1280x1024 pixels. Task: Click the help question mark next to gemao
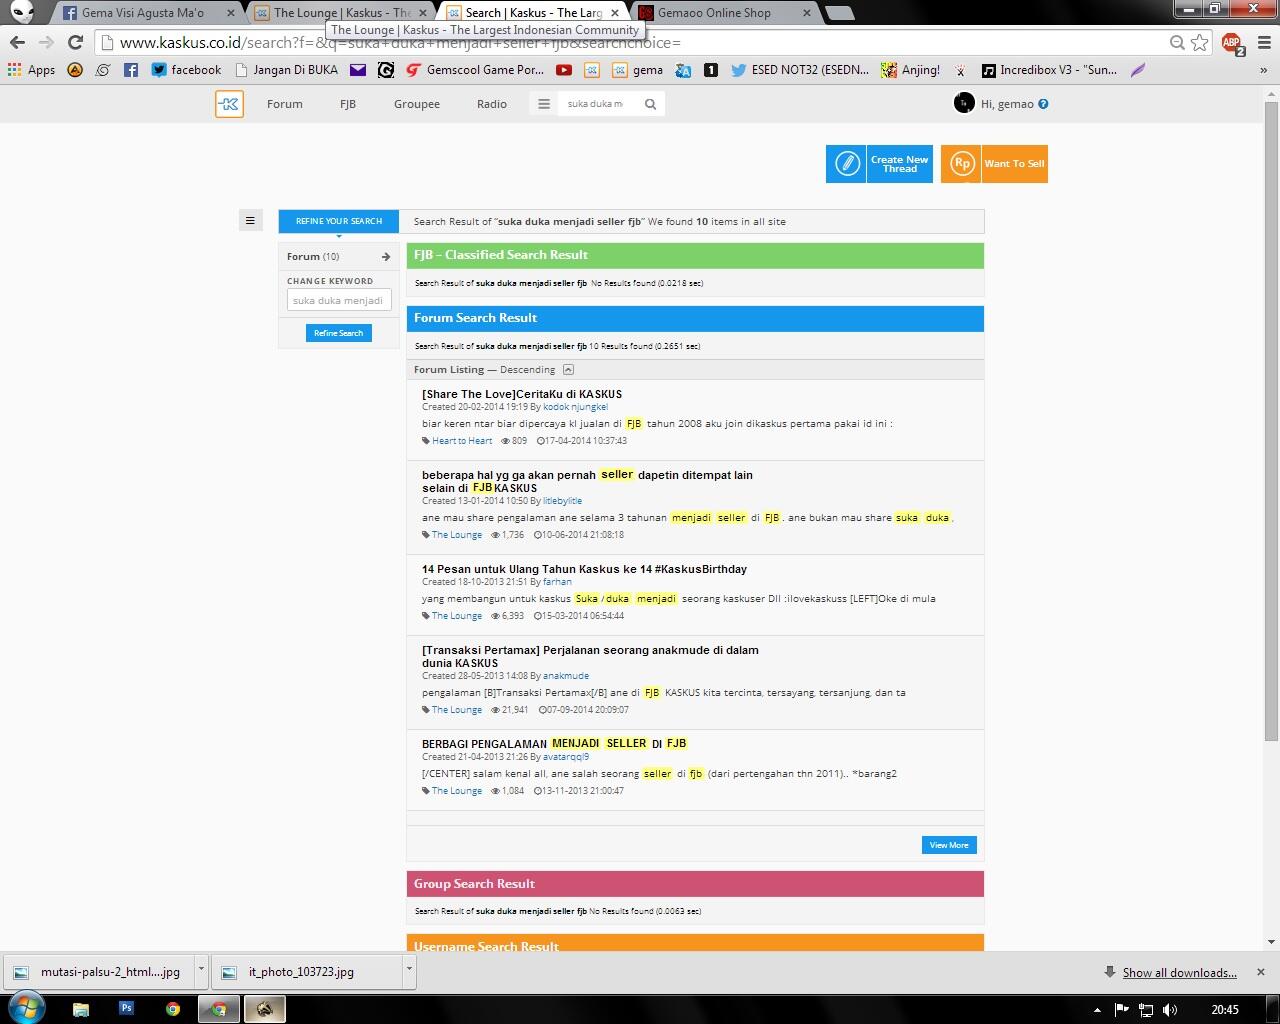point(1044,104)
